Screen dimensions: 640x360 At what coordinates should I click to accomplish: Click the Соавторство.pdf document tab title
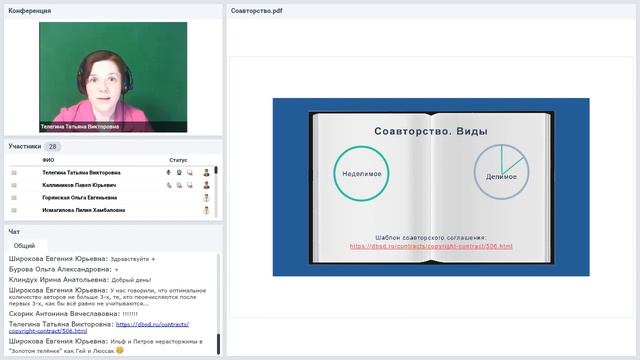coord(256,11)
